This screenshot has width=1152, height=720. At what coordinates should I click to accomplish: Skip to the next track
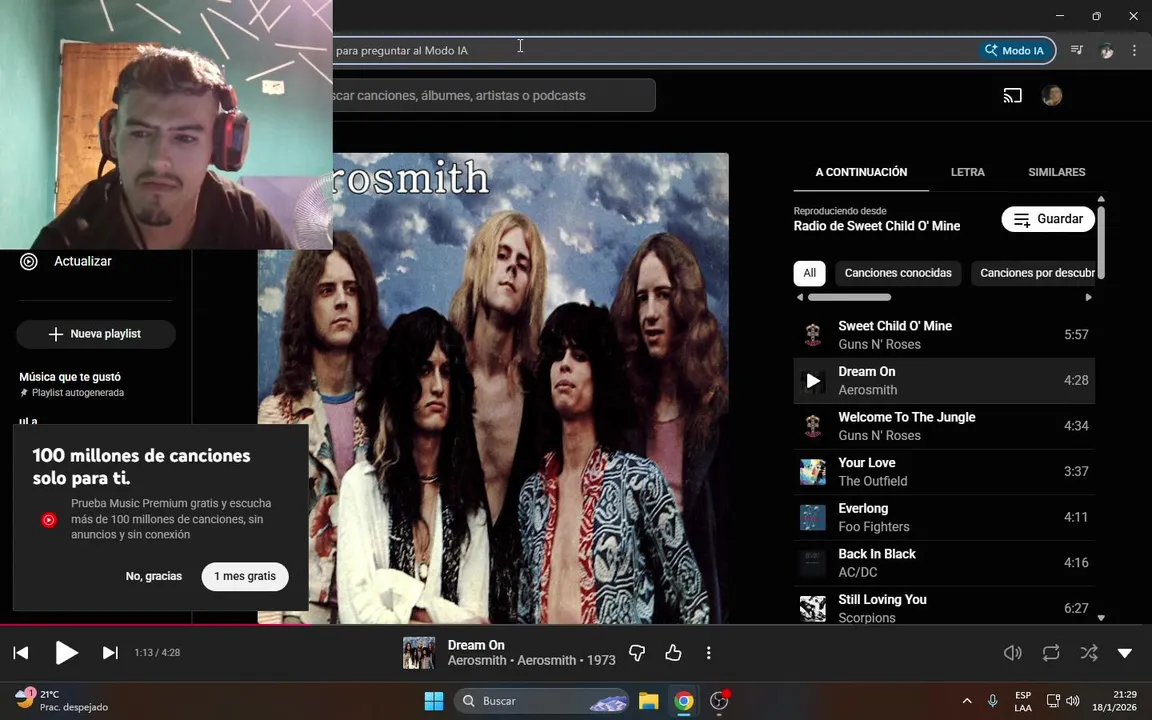tap(110, 652)
